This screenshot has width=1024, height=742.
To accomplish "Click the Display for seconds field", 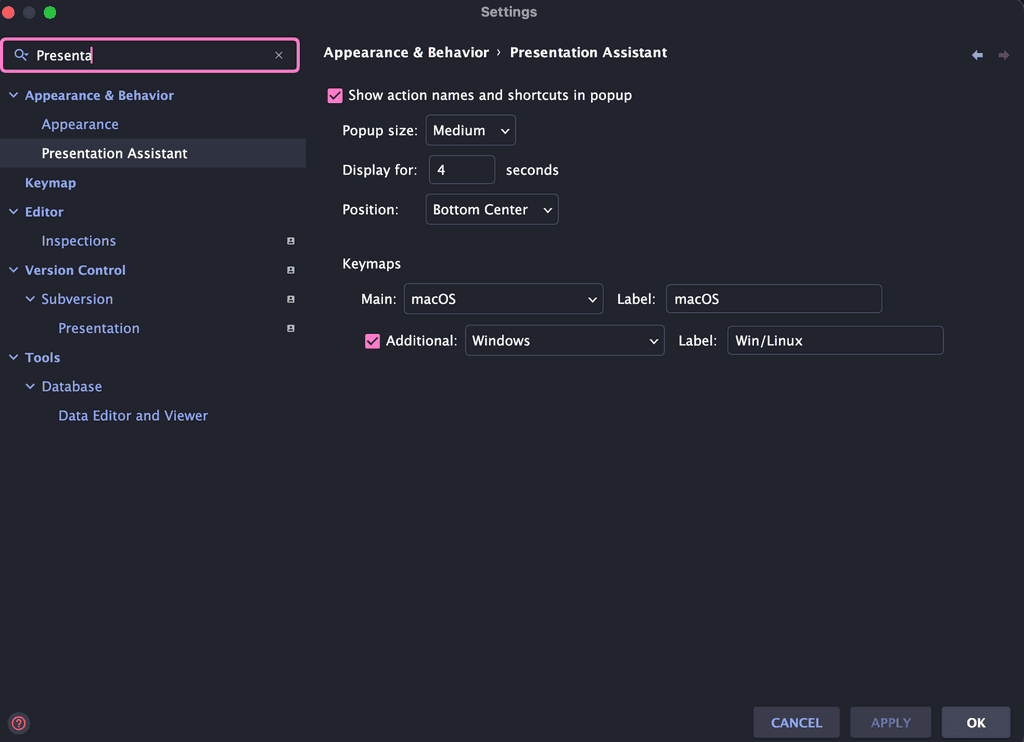I will [461, 170].
